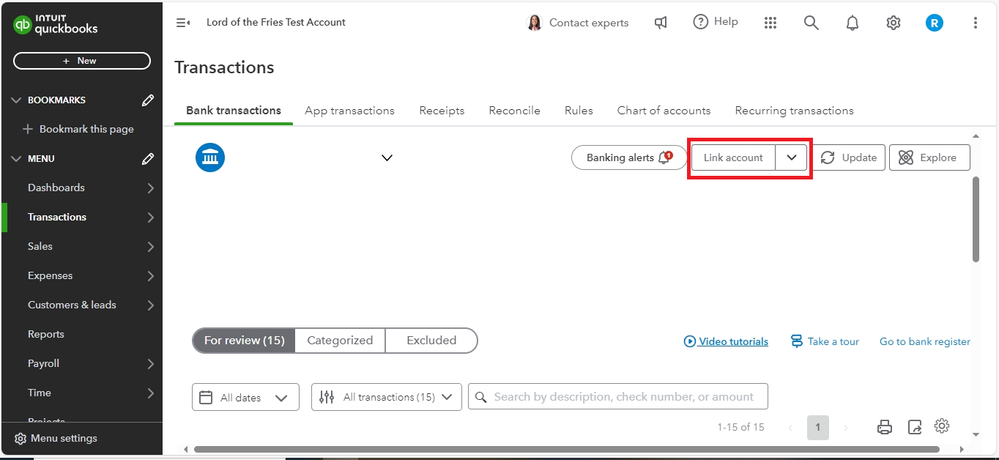Open the All dates dropdown
This screenshot has width=999, height=460.
click(x=245, y=397)
